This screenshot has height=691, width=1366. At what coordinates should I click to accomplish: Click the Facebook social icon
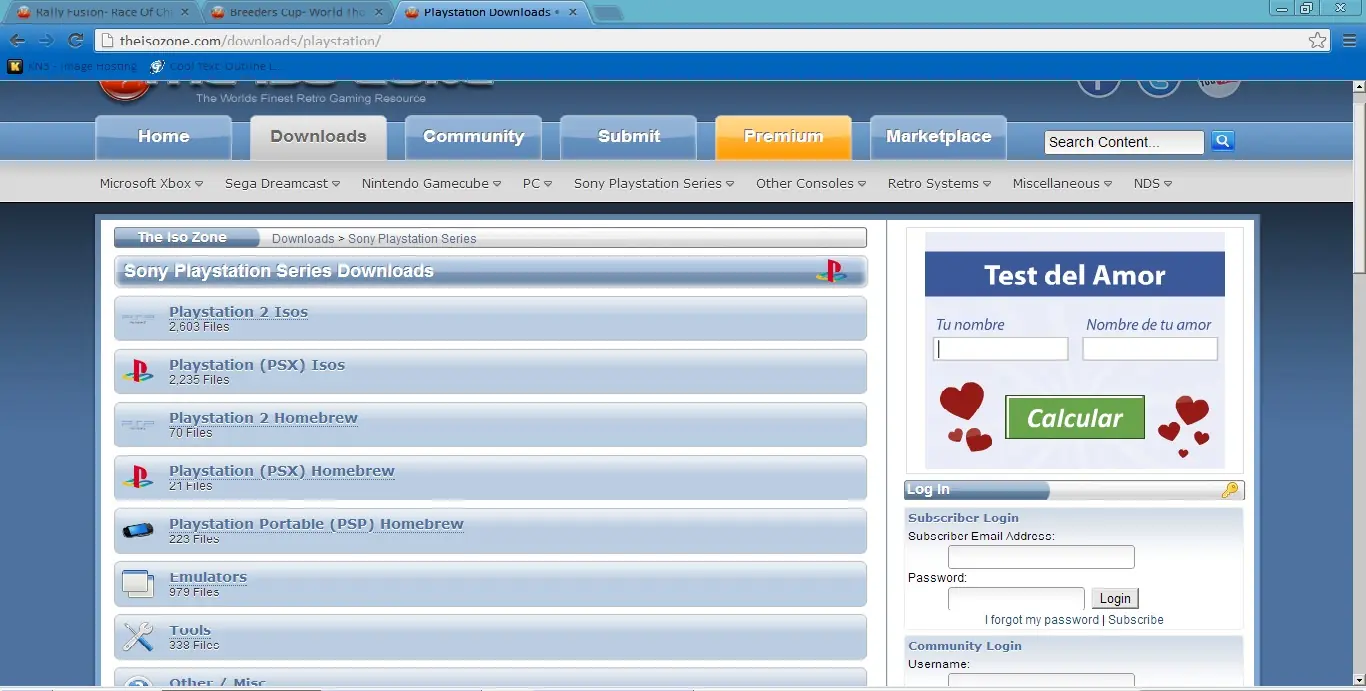tap(1098, 82)
